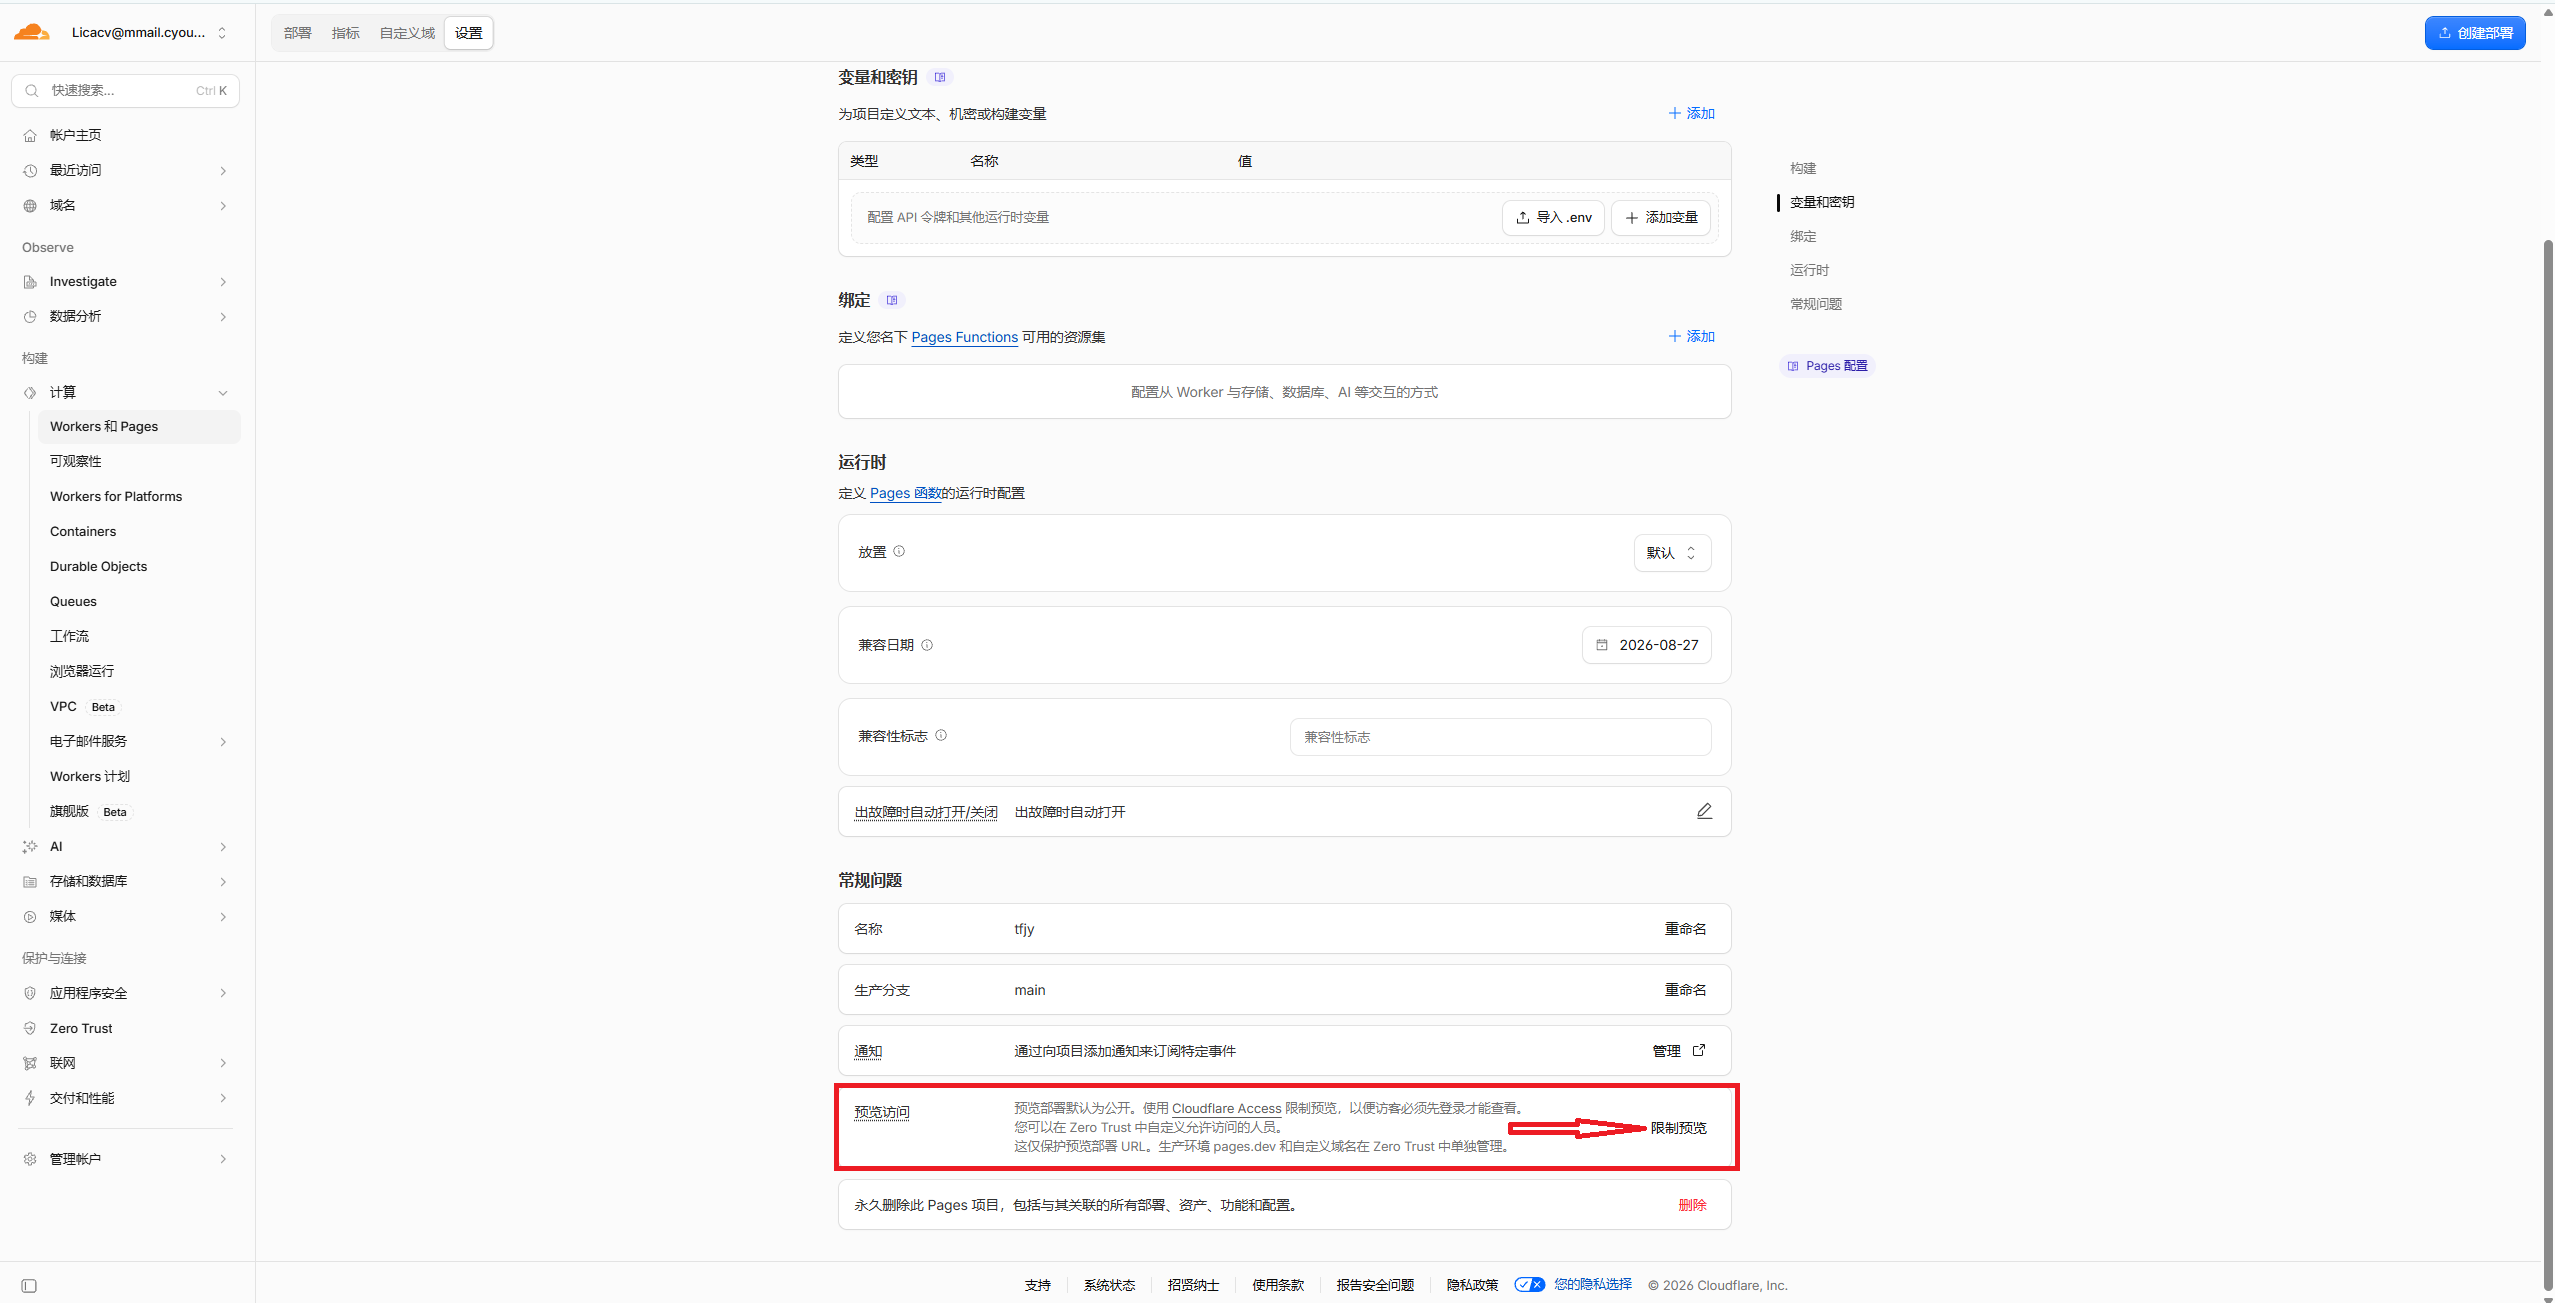Click the Zero Trust sidebar icon
This screenshot has width=2555, height=1303.
[x=30, y=1028]
